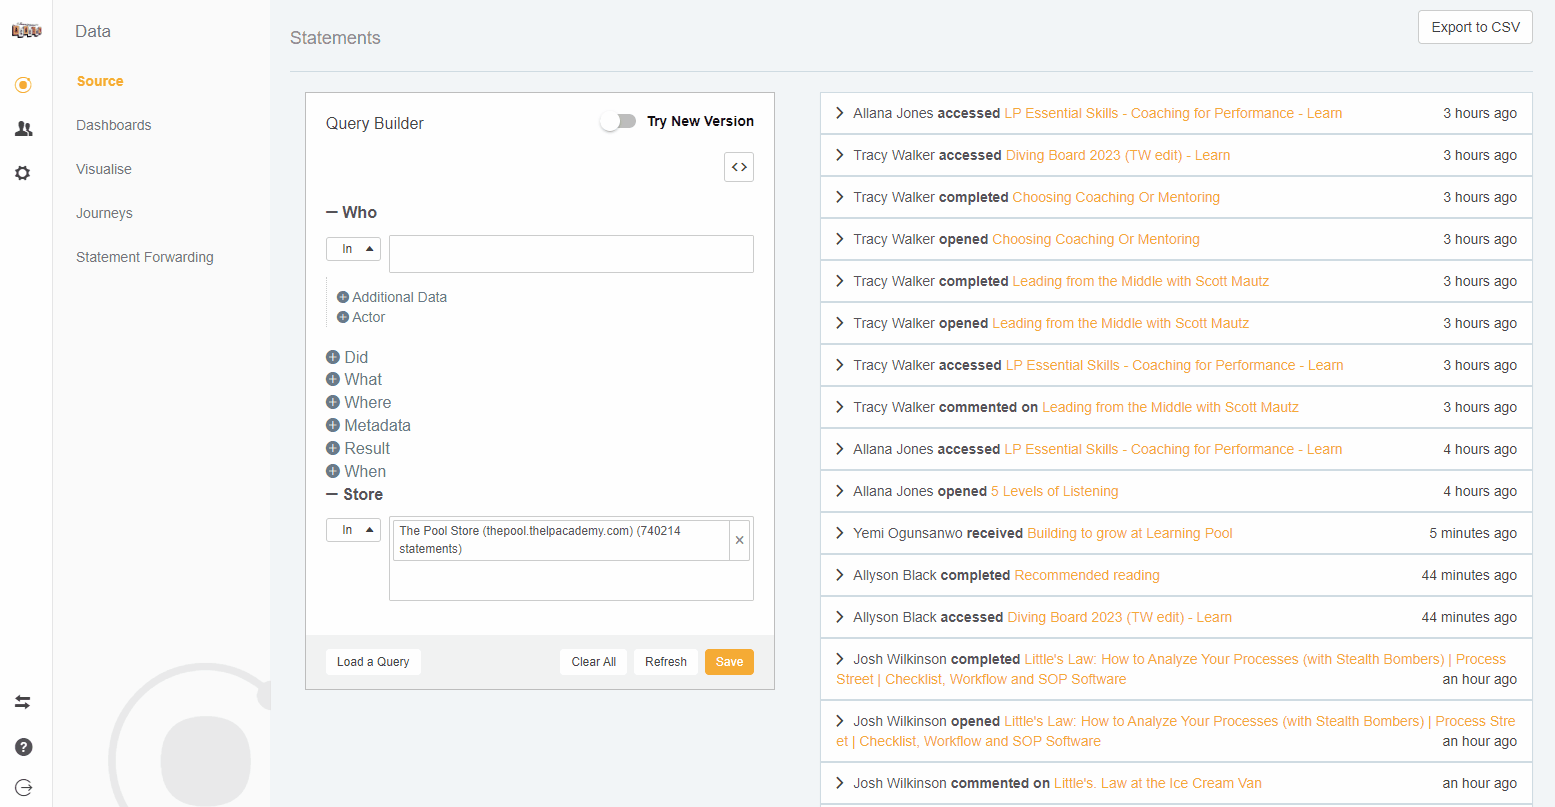Click '5 minutes ago' timestamp

[1473, 533]
